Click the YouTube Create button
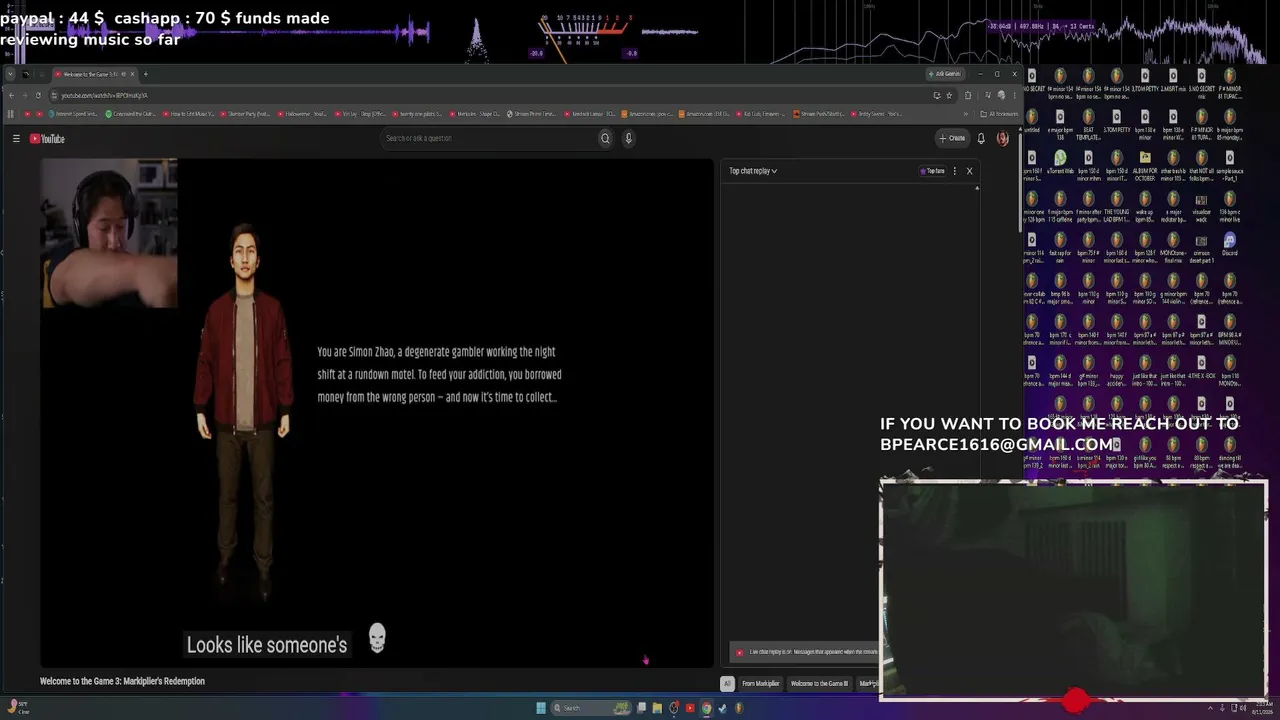 pyautogui.click(x=952, y=139)
